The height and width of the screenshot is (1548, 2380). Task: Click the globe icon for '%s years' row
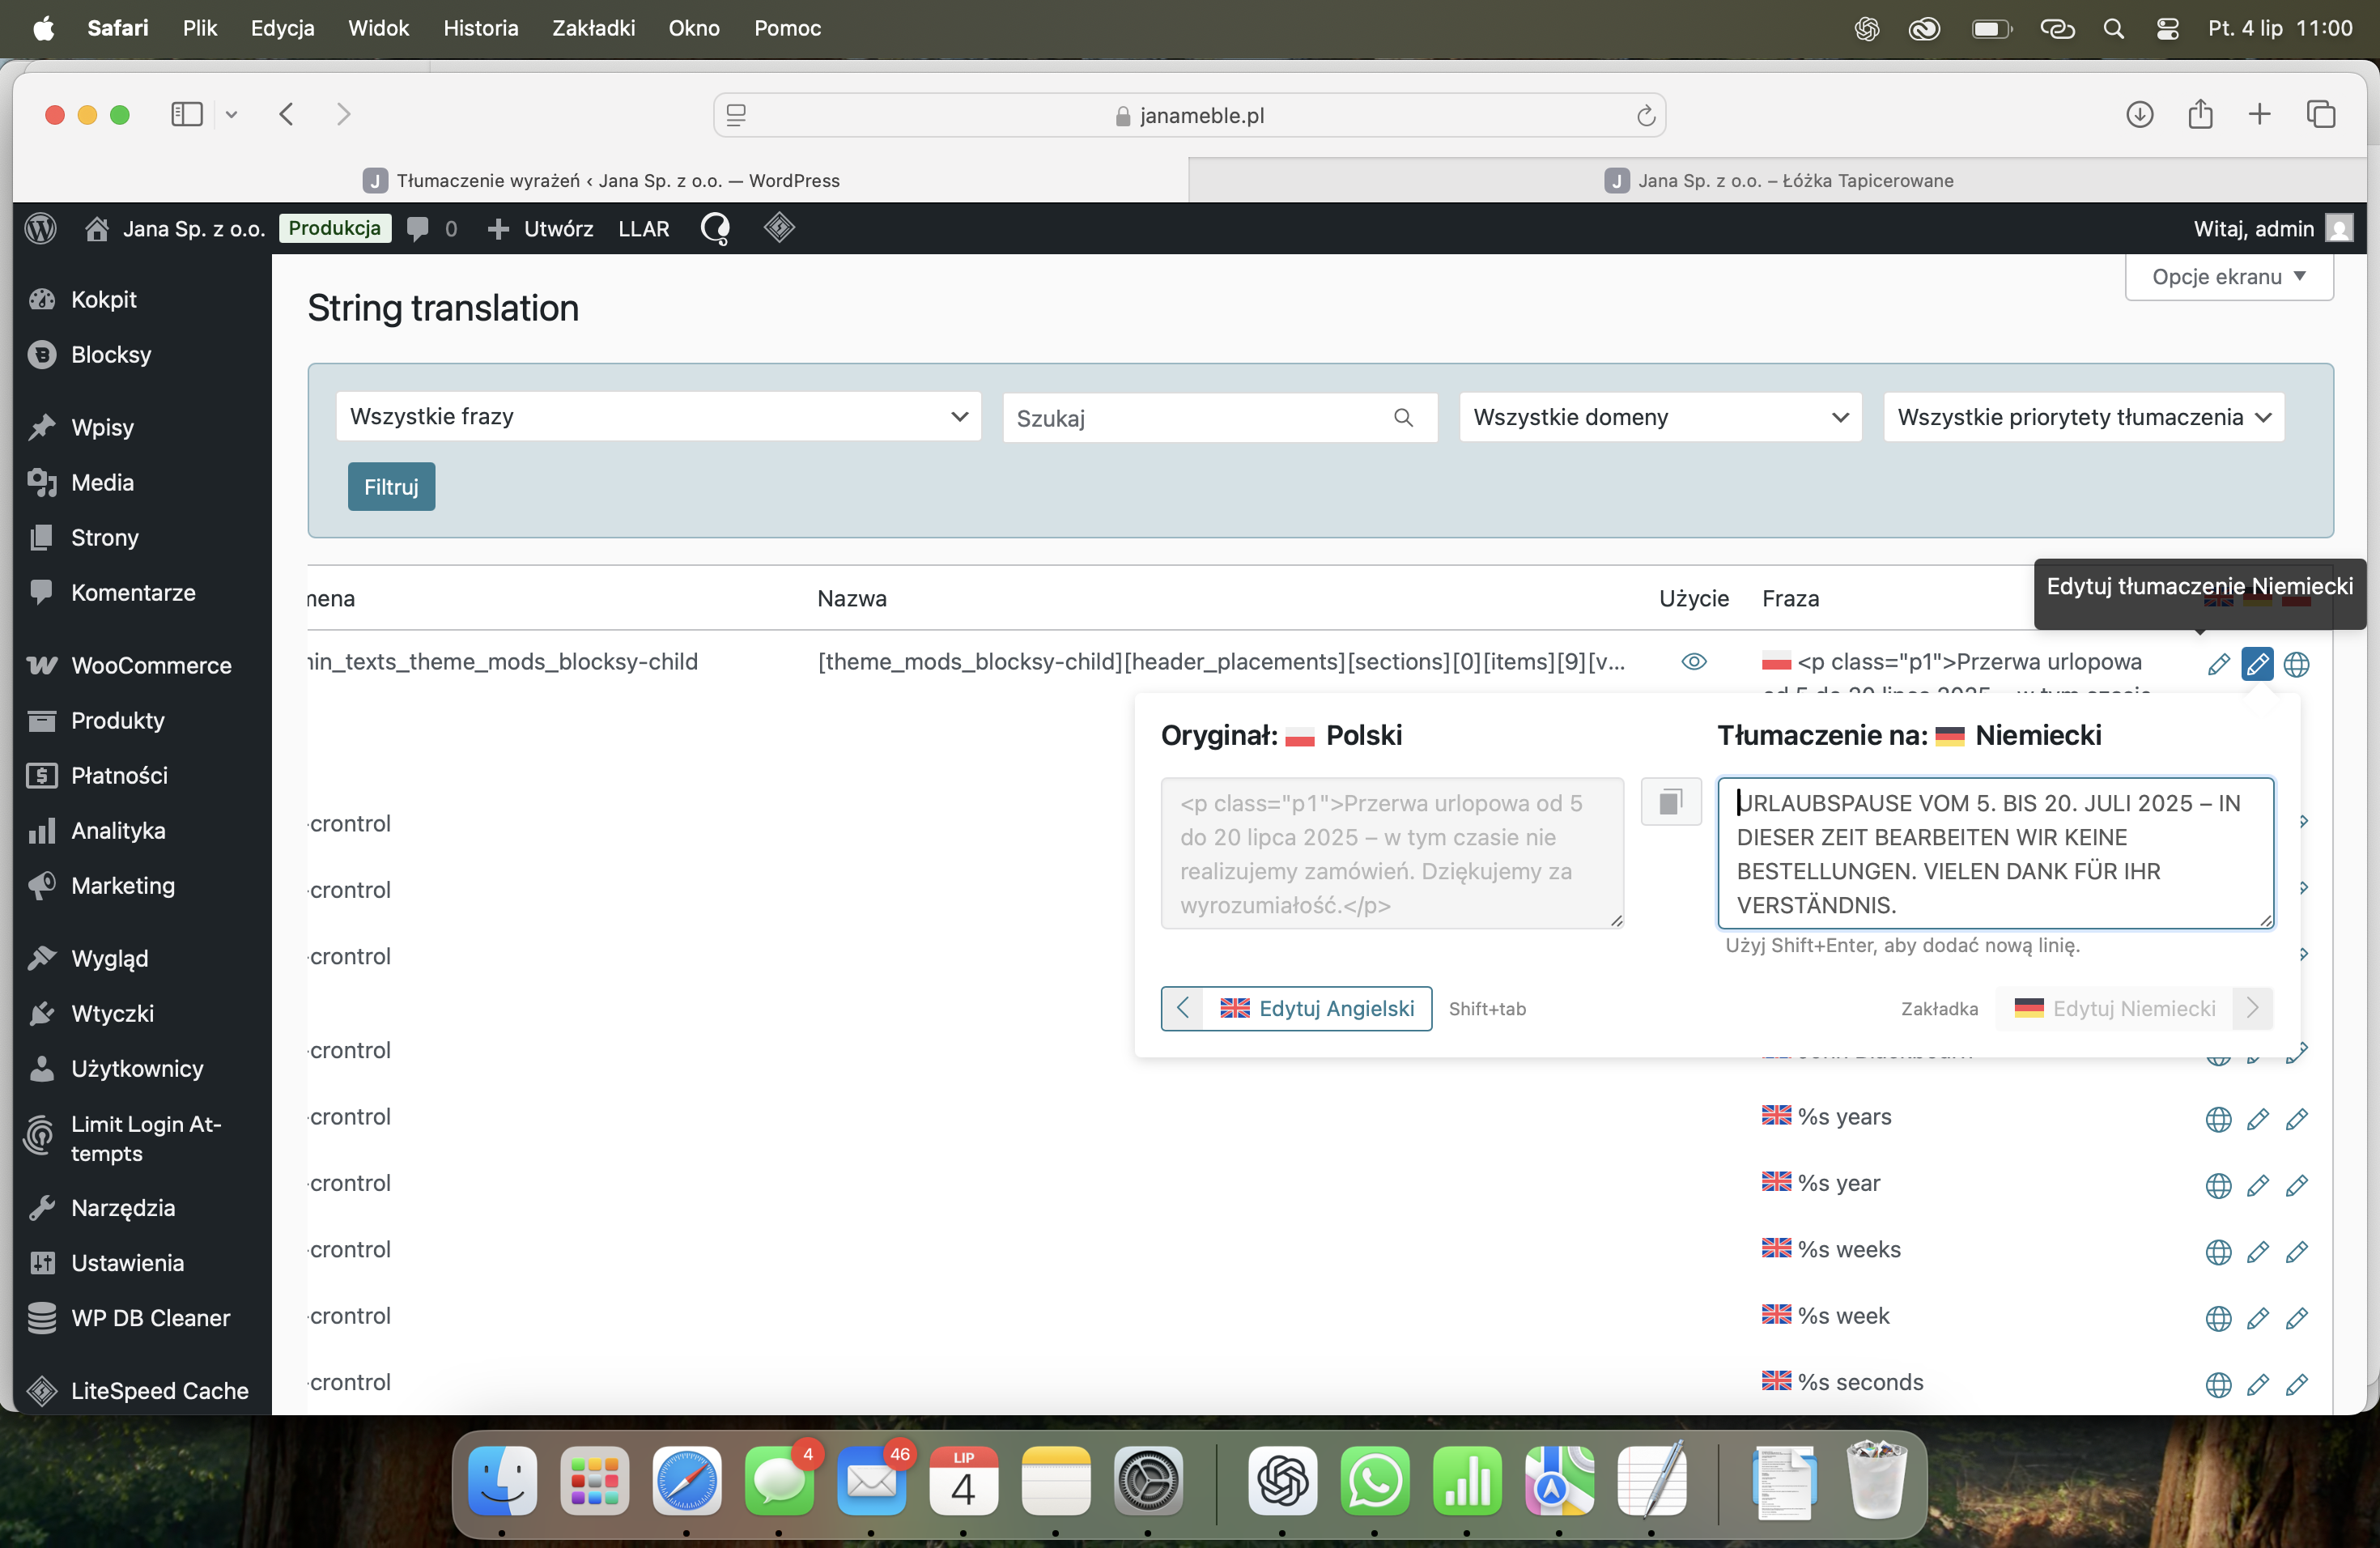[x=2217, y=1119]
